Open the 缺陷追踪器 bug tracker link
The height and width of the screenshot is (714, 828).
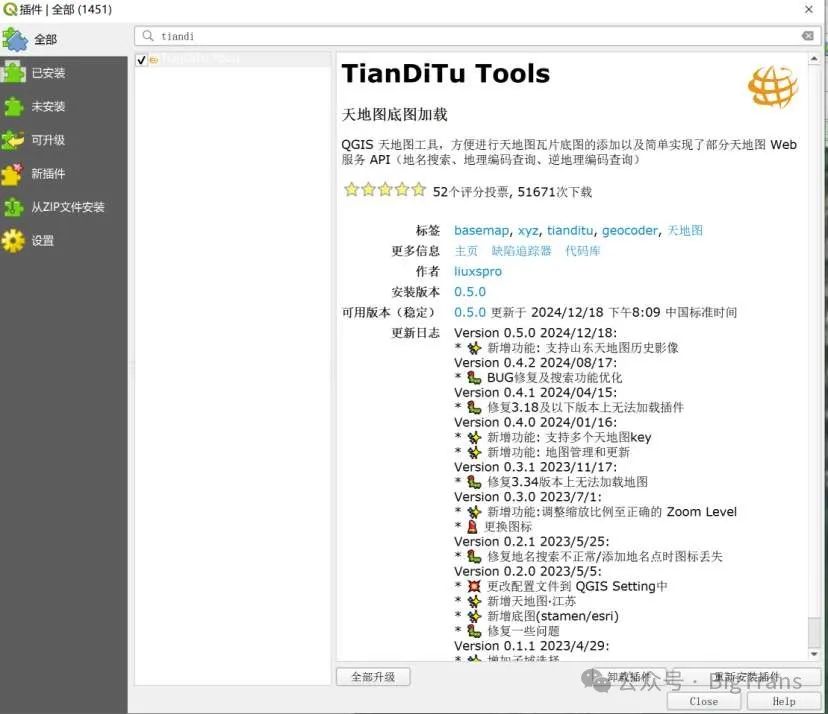click(x=522, y=251)
